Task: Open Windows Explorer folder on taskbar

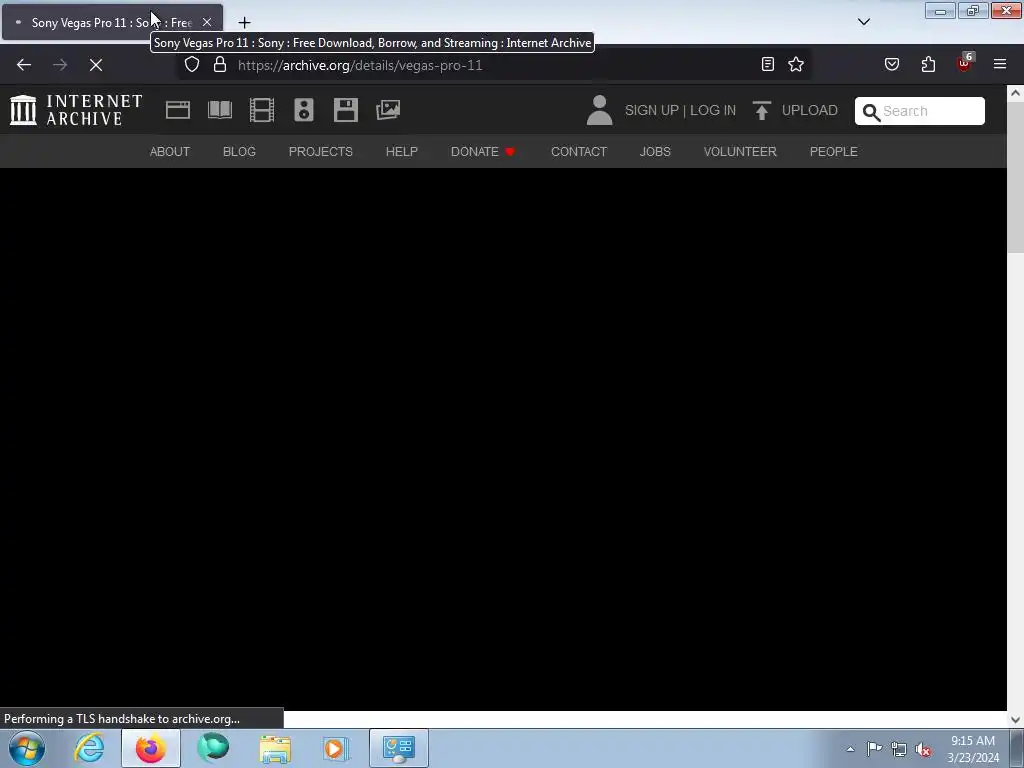Action: (275, 748)
